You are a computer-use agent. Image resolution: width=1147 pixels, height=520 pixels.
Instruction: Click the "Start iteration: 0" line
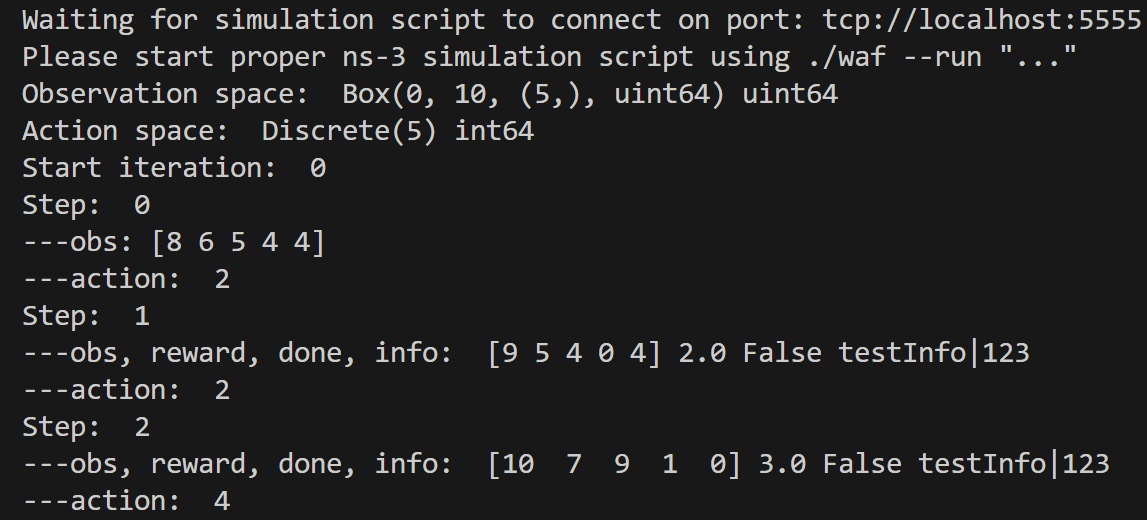[x=173, y=168]
